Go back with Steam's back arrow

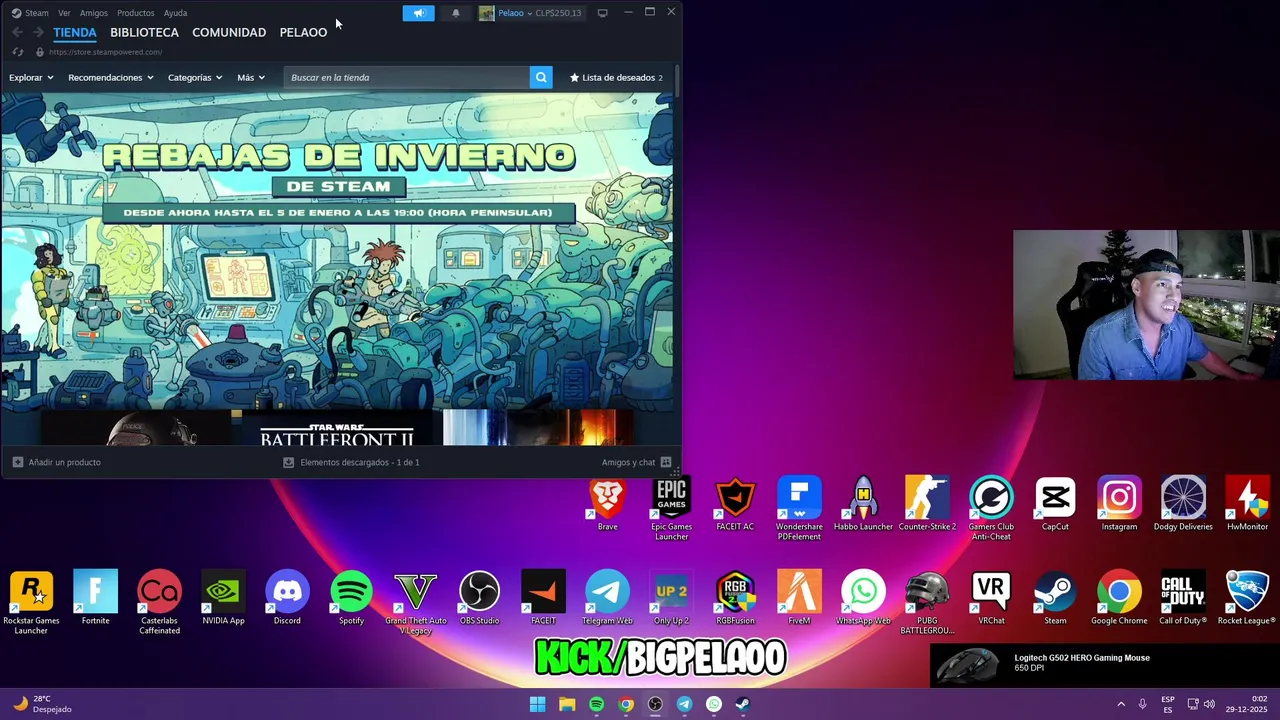tap(17, 32)
